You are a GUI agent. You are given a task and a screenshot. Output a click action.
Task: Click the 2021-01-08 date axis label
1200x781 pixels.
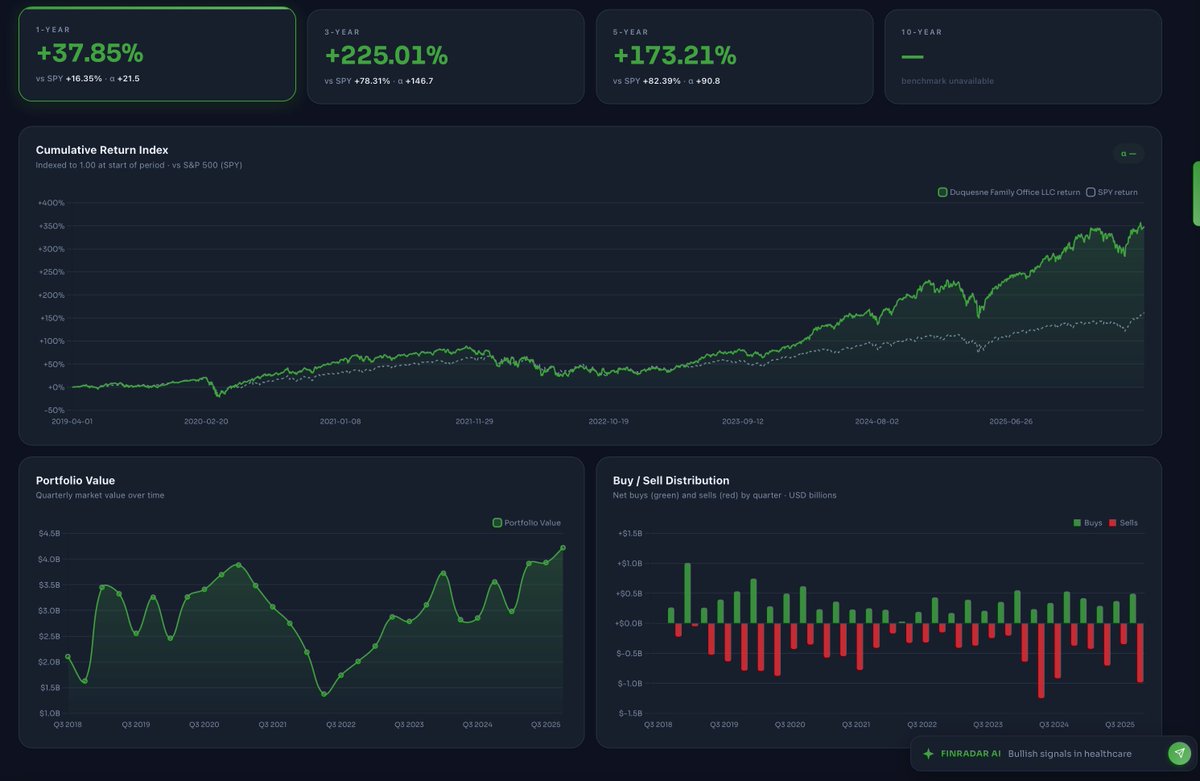(340, 421)
